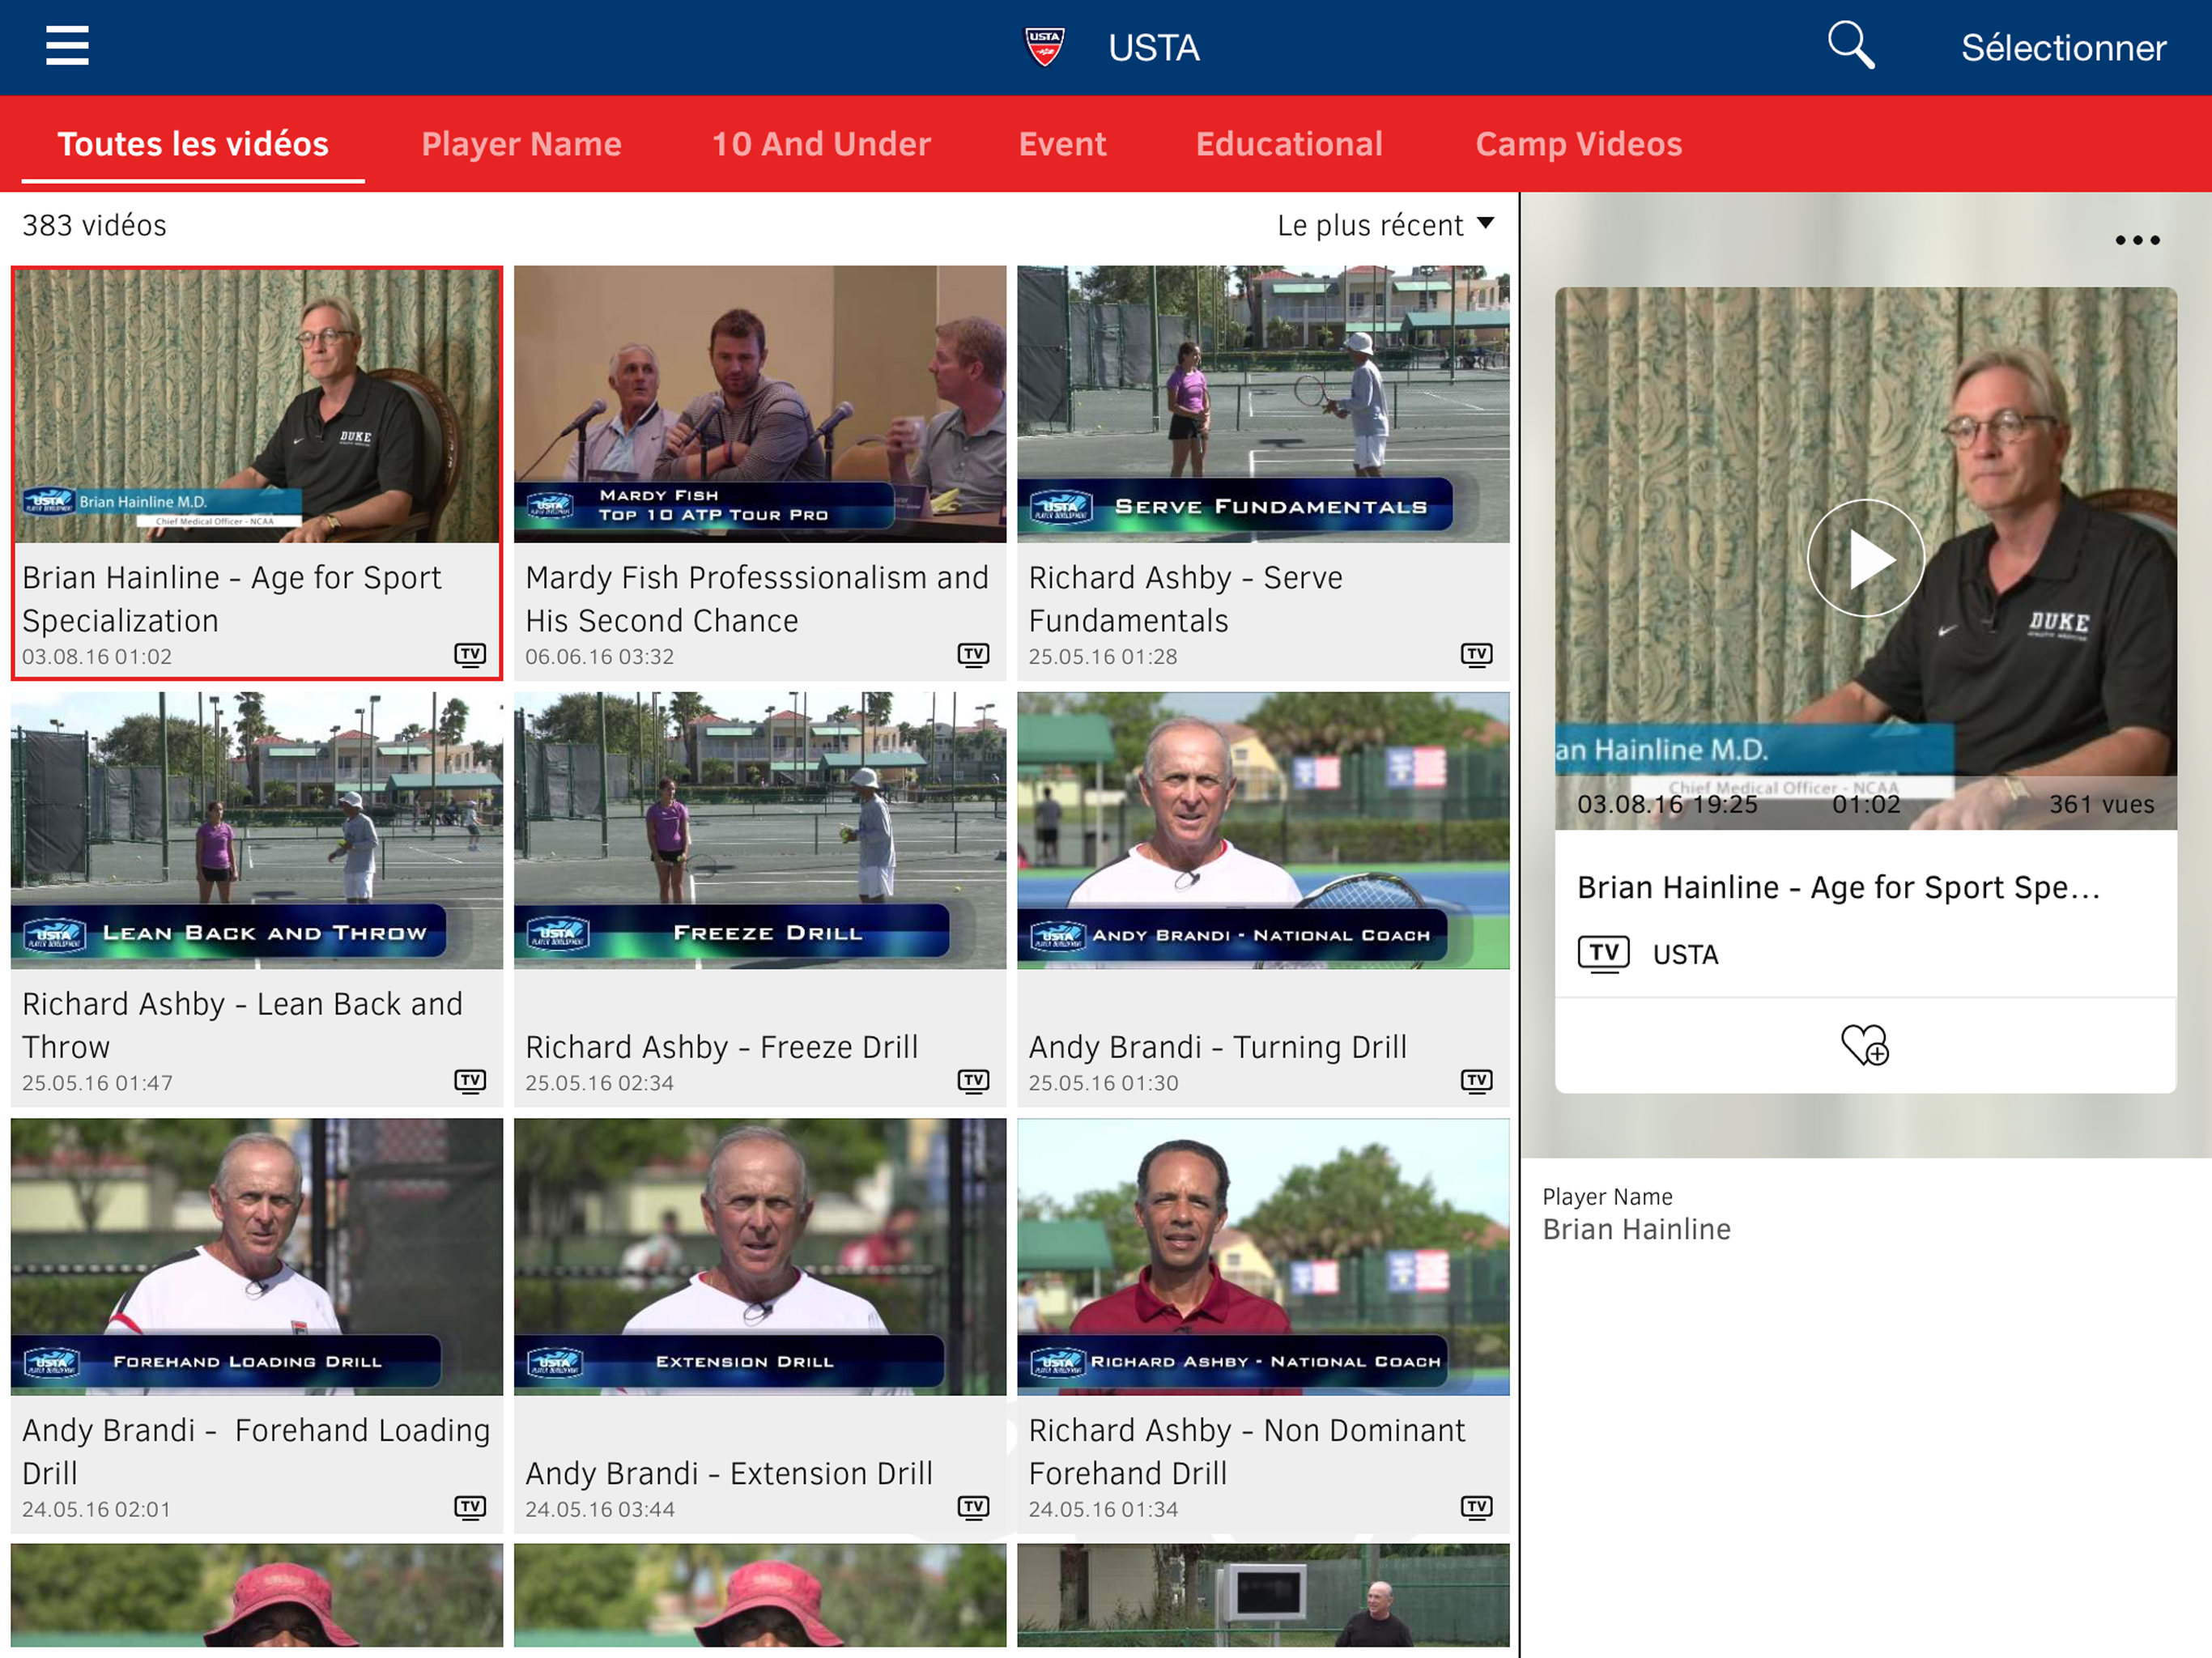2212x1658 pixels.
Task: Expand the Le plus récent sort dropdown
Action: click(1385, 225)
